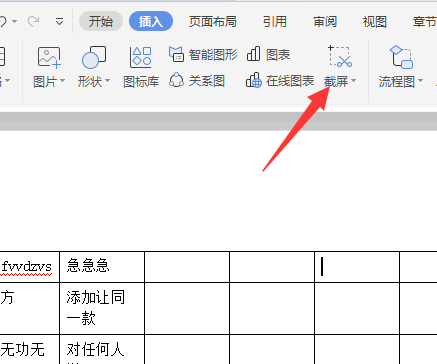Screen dimensions: 437x364
Task: Expand the 形状 dropdown arrow
Action: (x=107, y=81)
